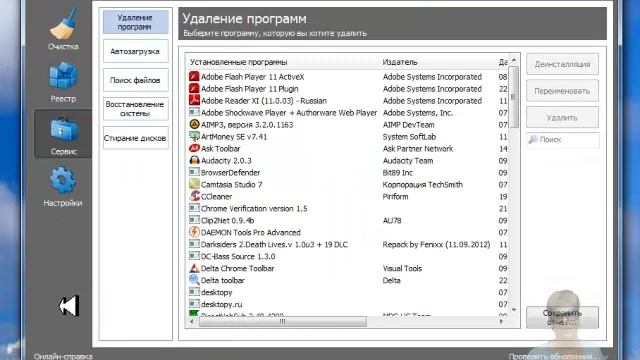Open the Автозагрузка tab
Screen dimensions: 640x360
(x=136, y=51)
